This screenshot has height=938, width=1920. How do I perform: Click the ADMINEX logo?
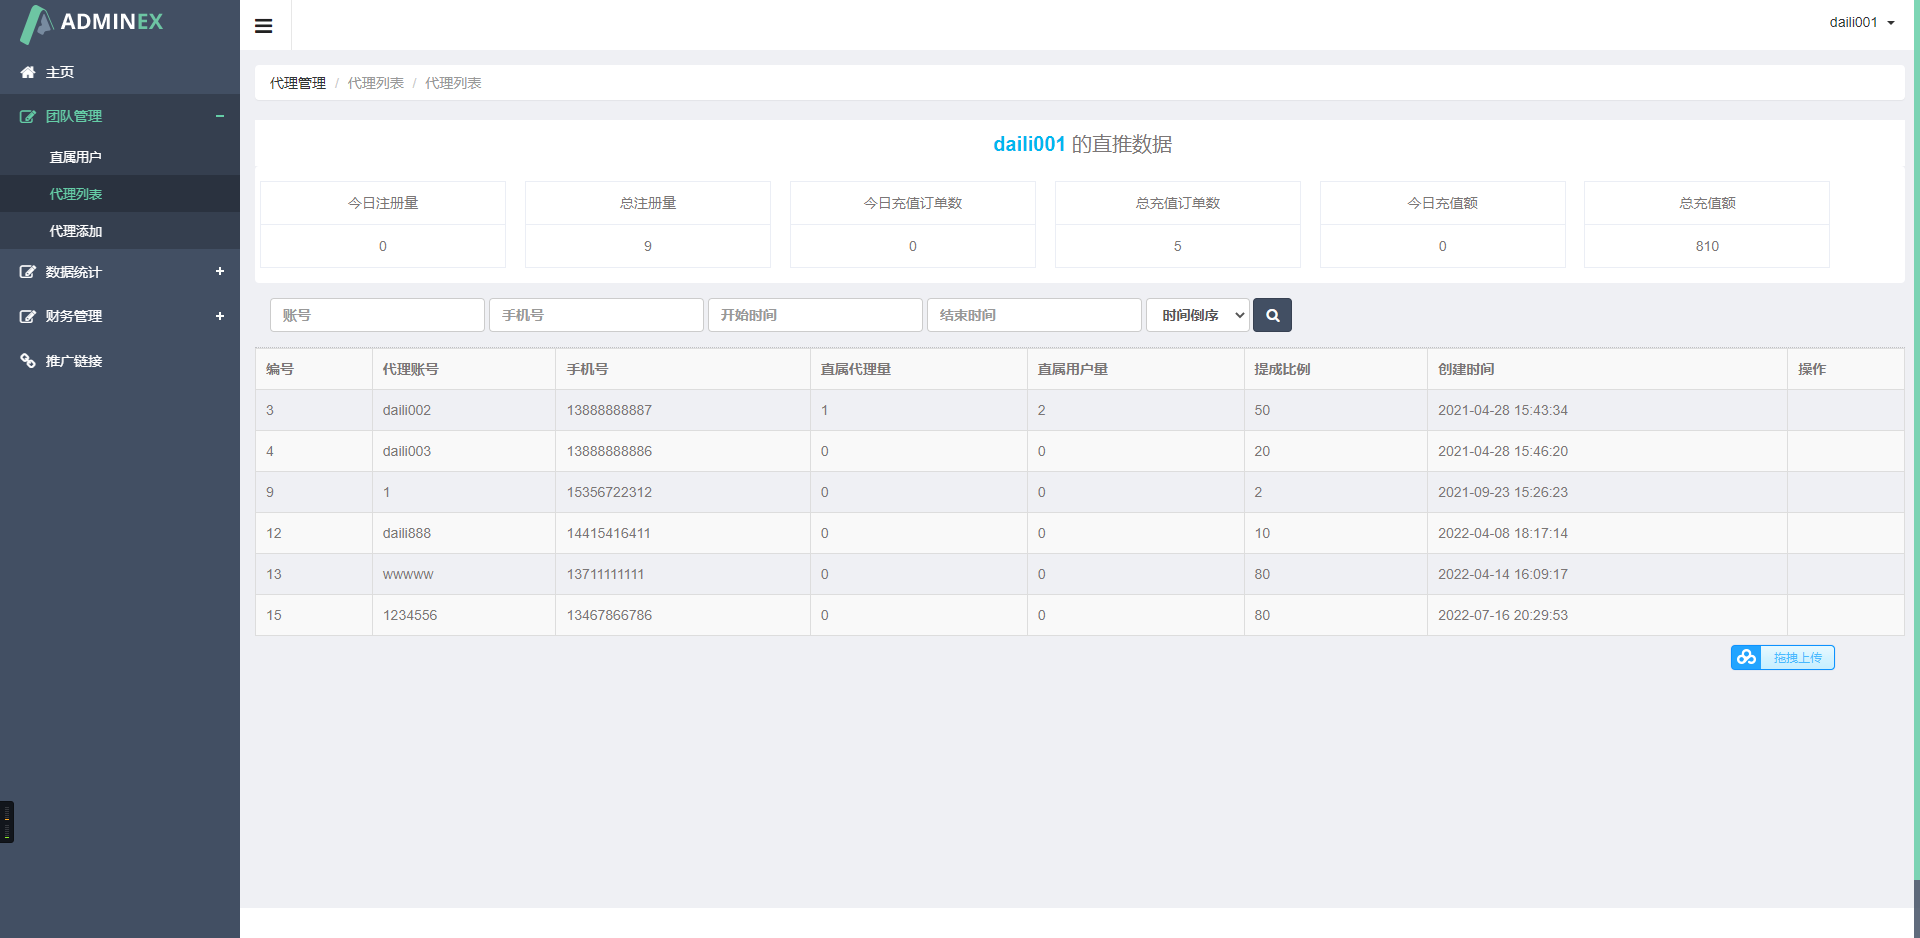point(92,22)
